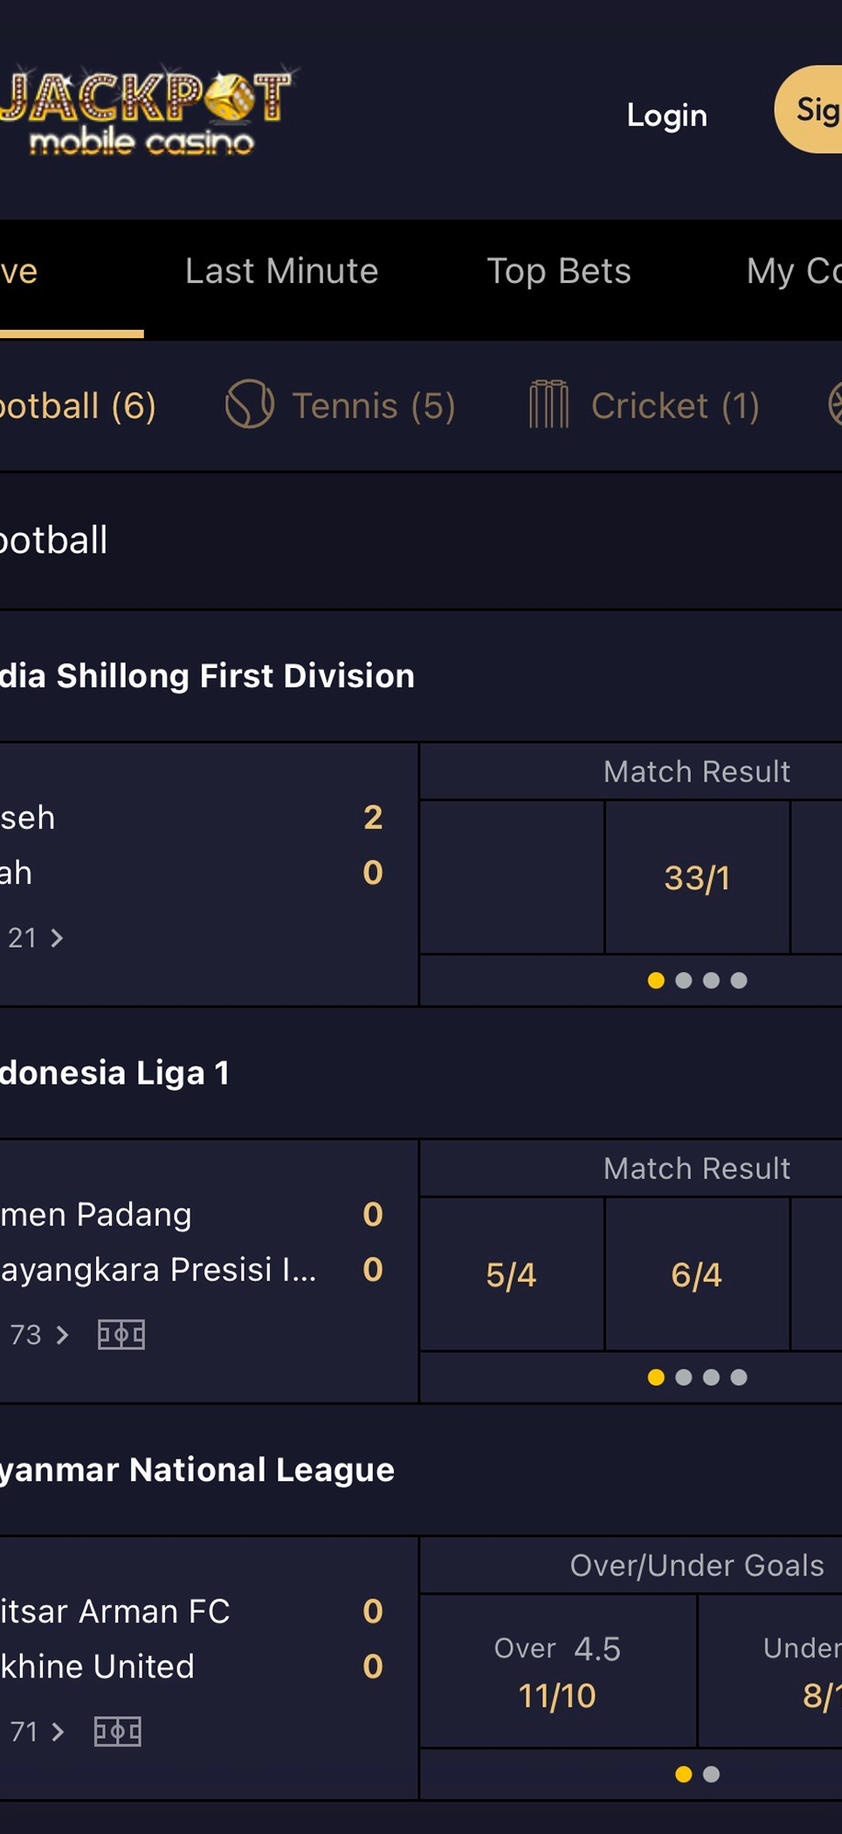Switch to the Last Minute tab
Viewport: 842px width, 1834px height.
coord(281,271)
